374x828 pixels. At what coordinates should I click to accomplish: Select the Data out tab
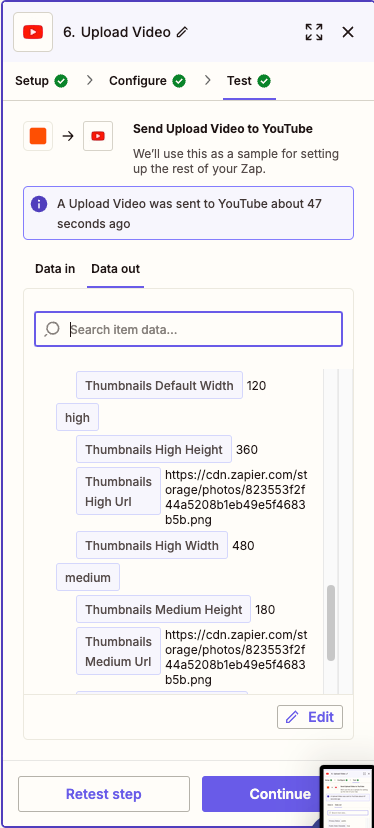tap(116, 269)
